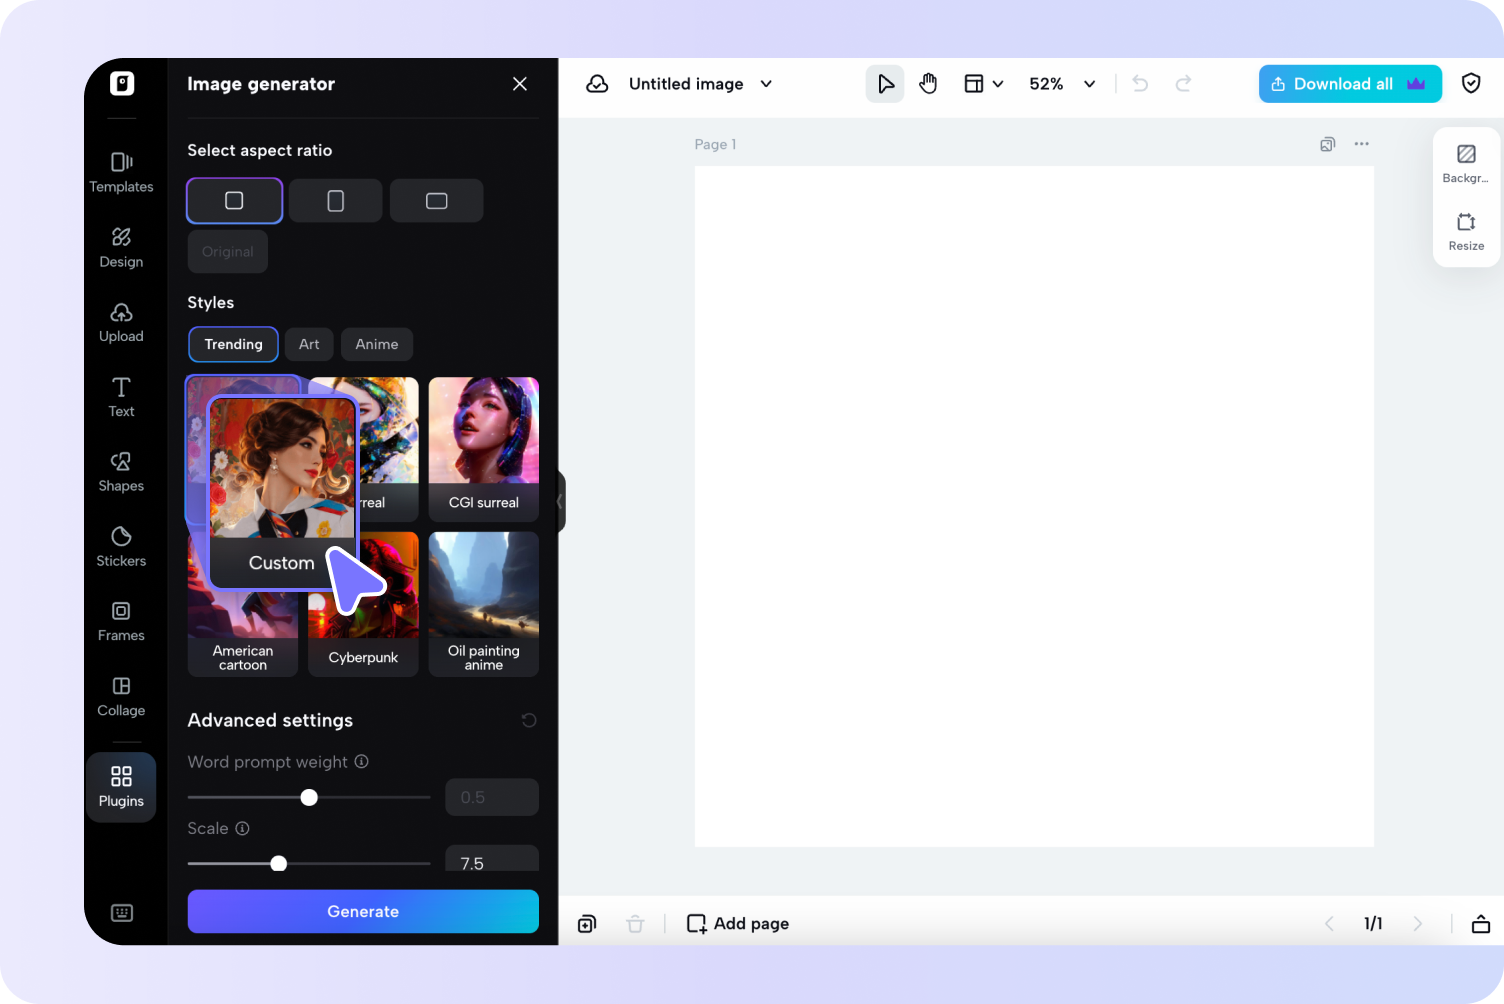Click the Word prompt weight value field
Viewport: 1504px width, 1004px height.
click(492, 797)
